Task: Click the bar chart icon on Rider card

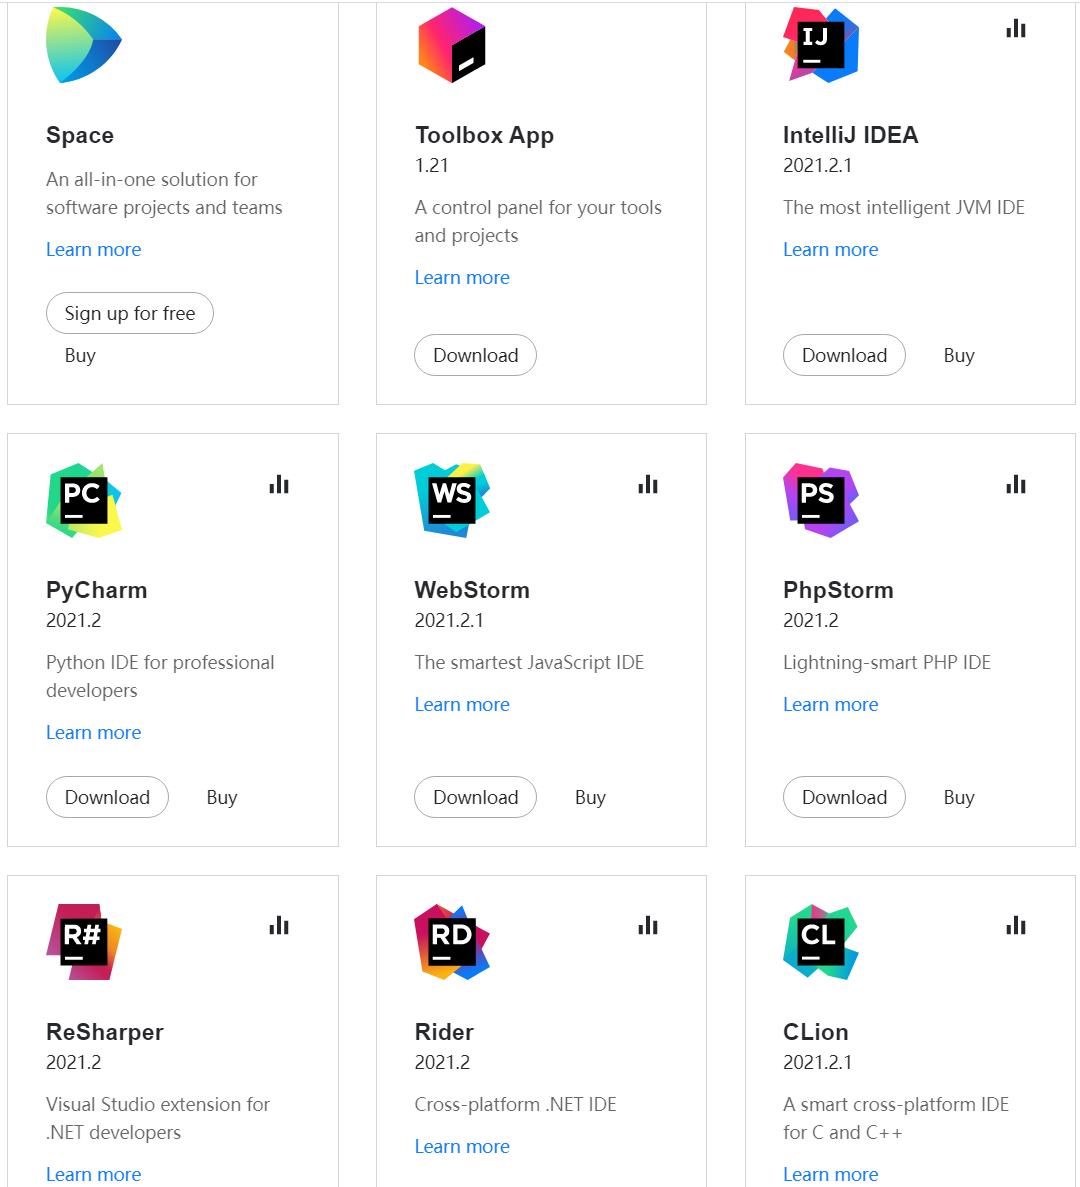Action: tap(648, 925)
